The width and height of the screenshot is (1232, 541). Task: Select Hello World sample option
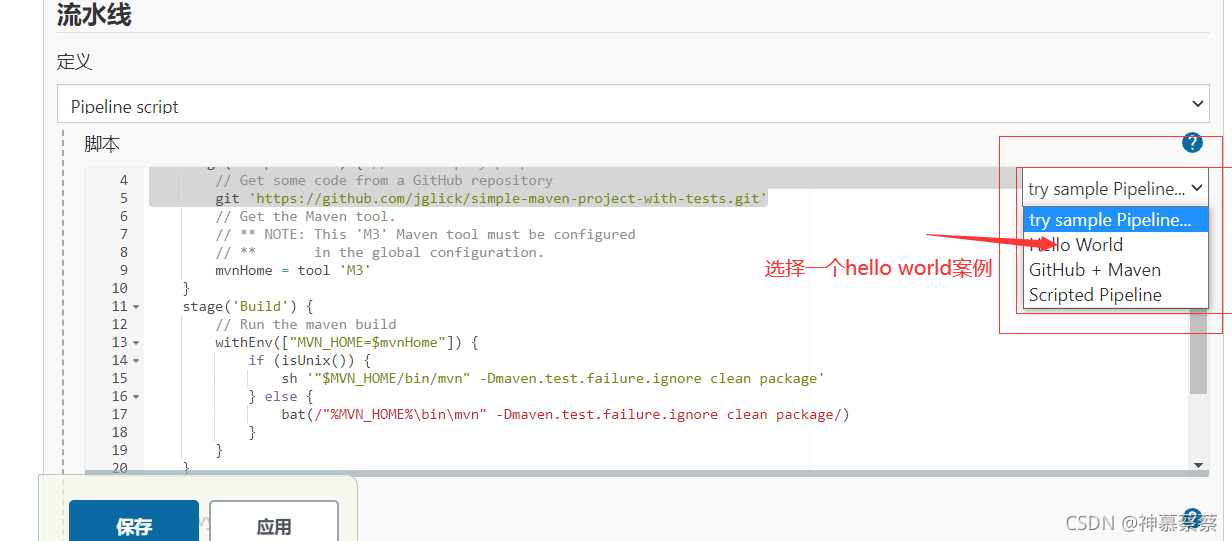click(1115, 245)
